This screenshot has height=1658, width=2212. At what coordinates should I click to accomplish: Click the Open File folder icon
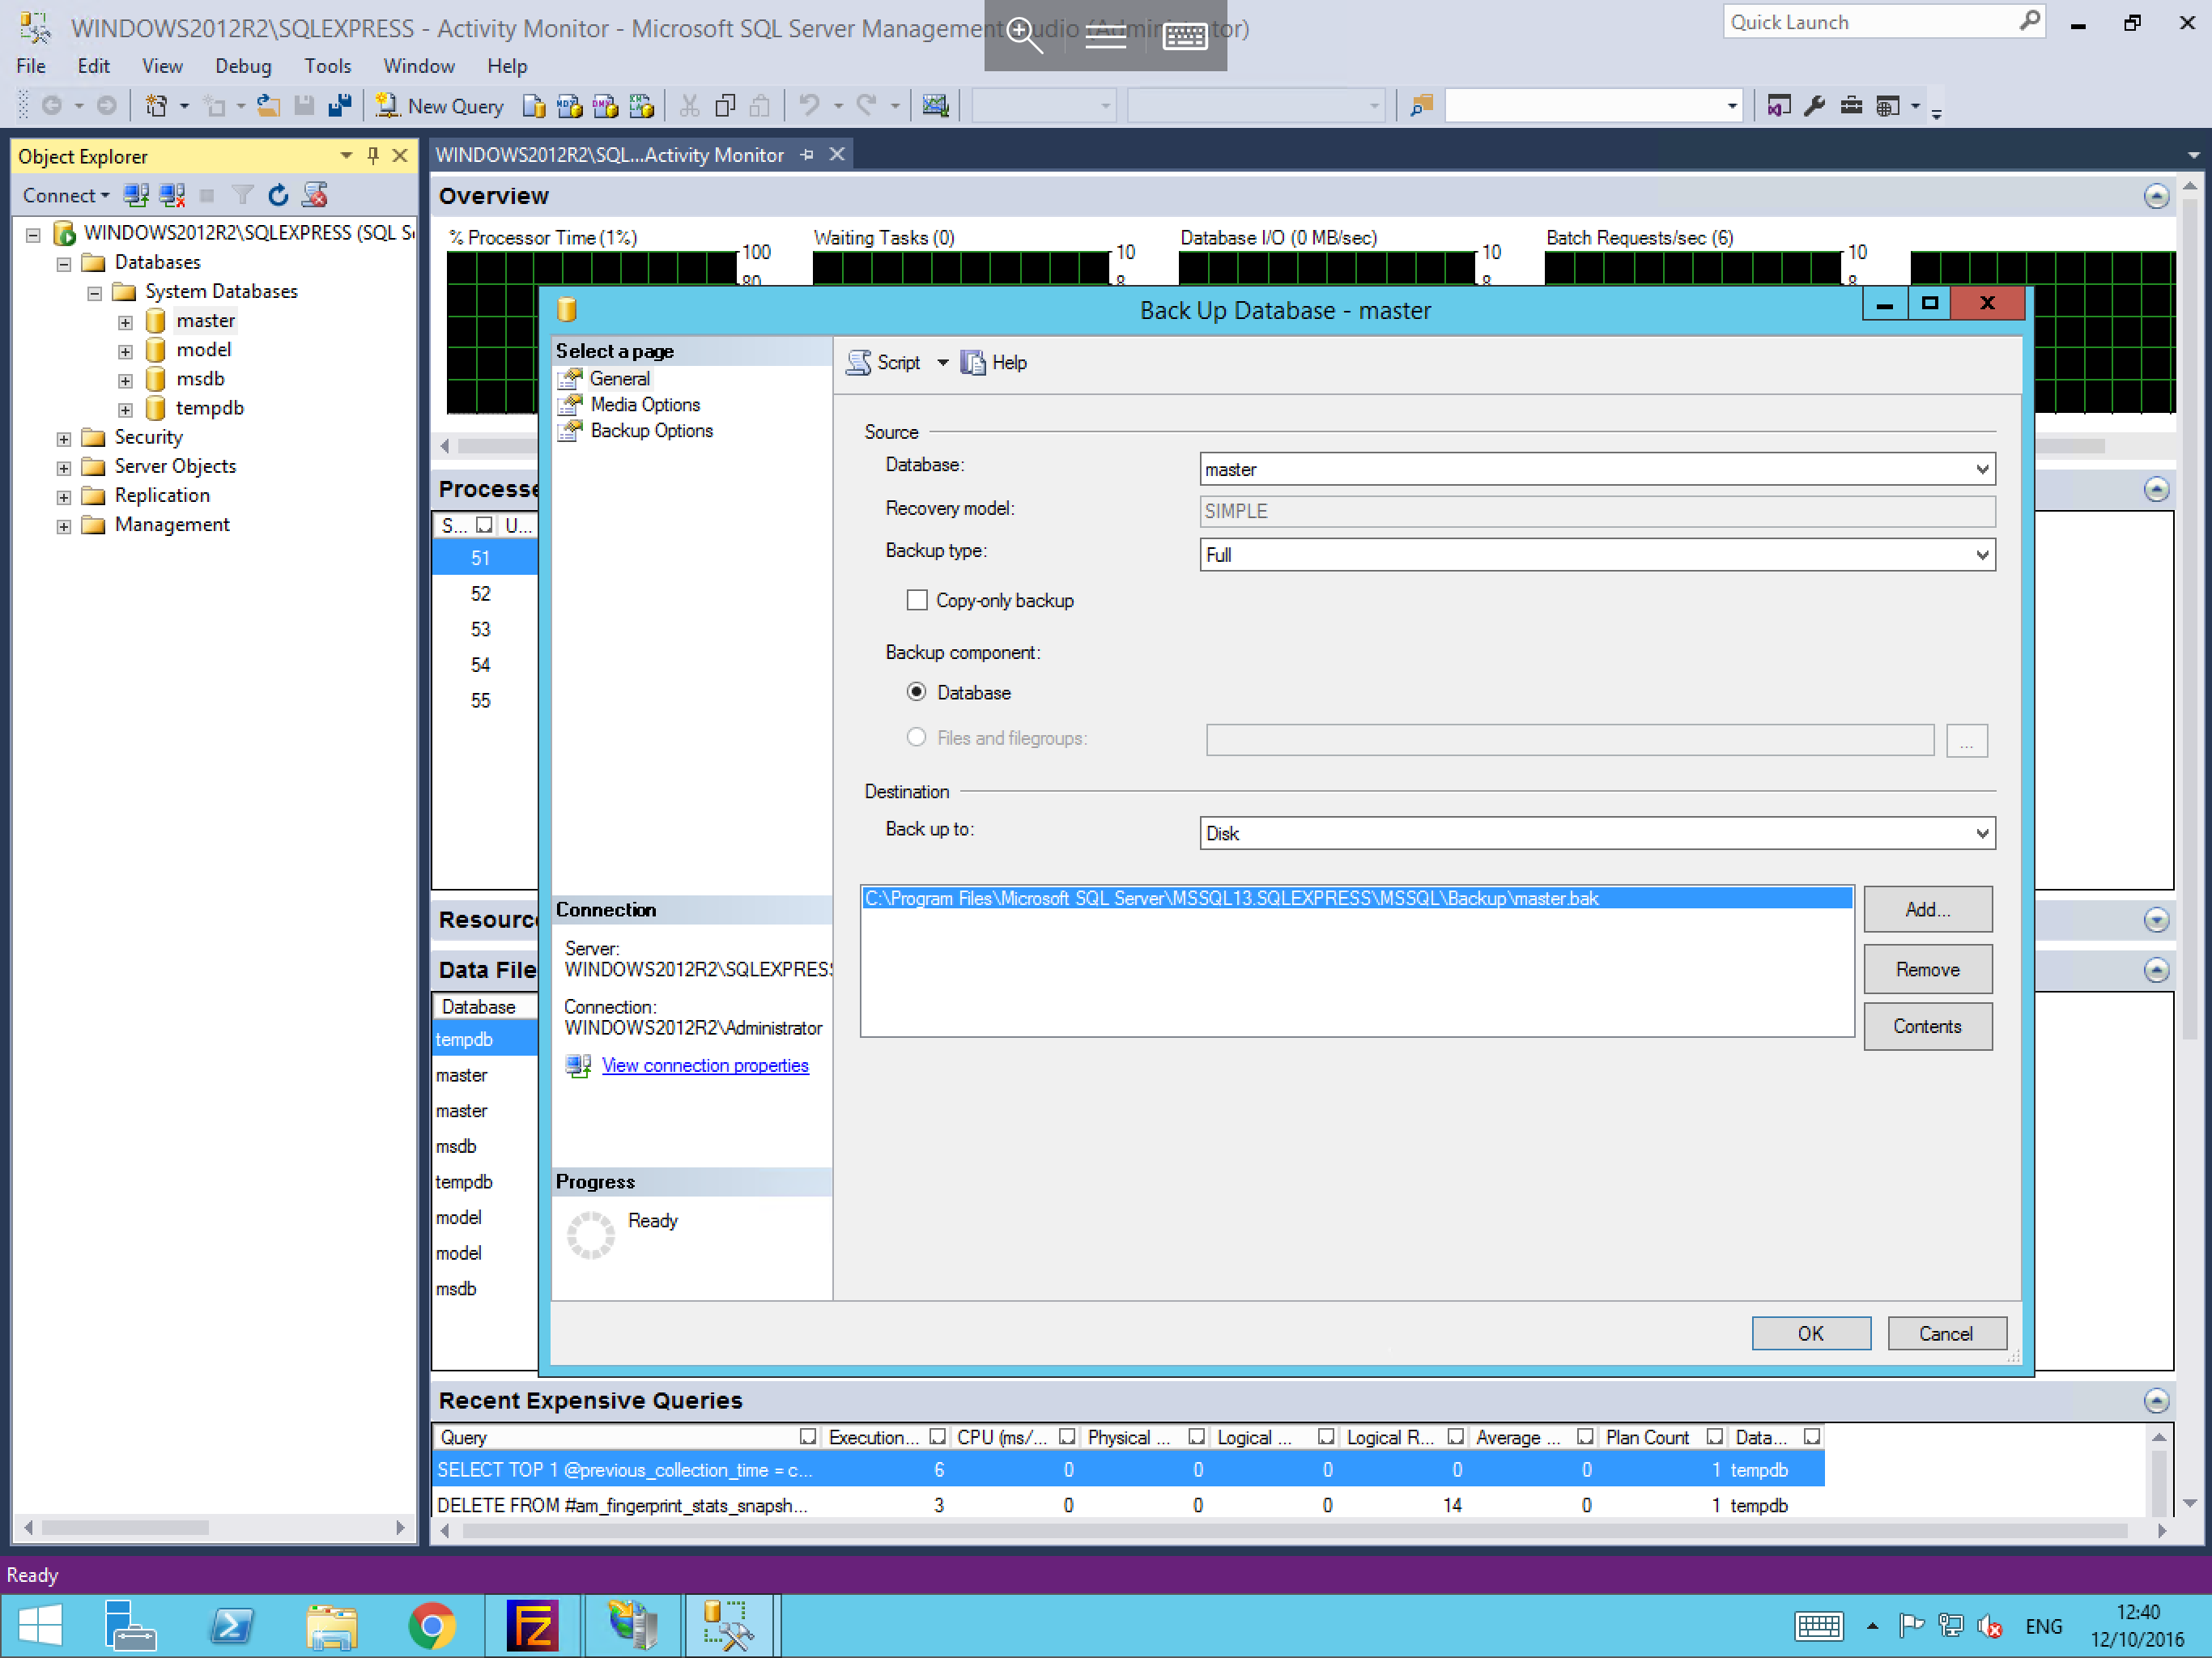pos(268,106)
